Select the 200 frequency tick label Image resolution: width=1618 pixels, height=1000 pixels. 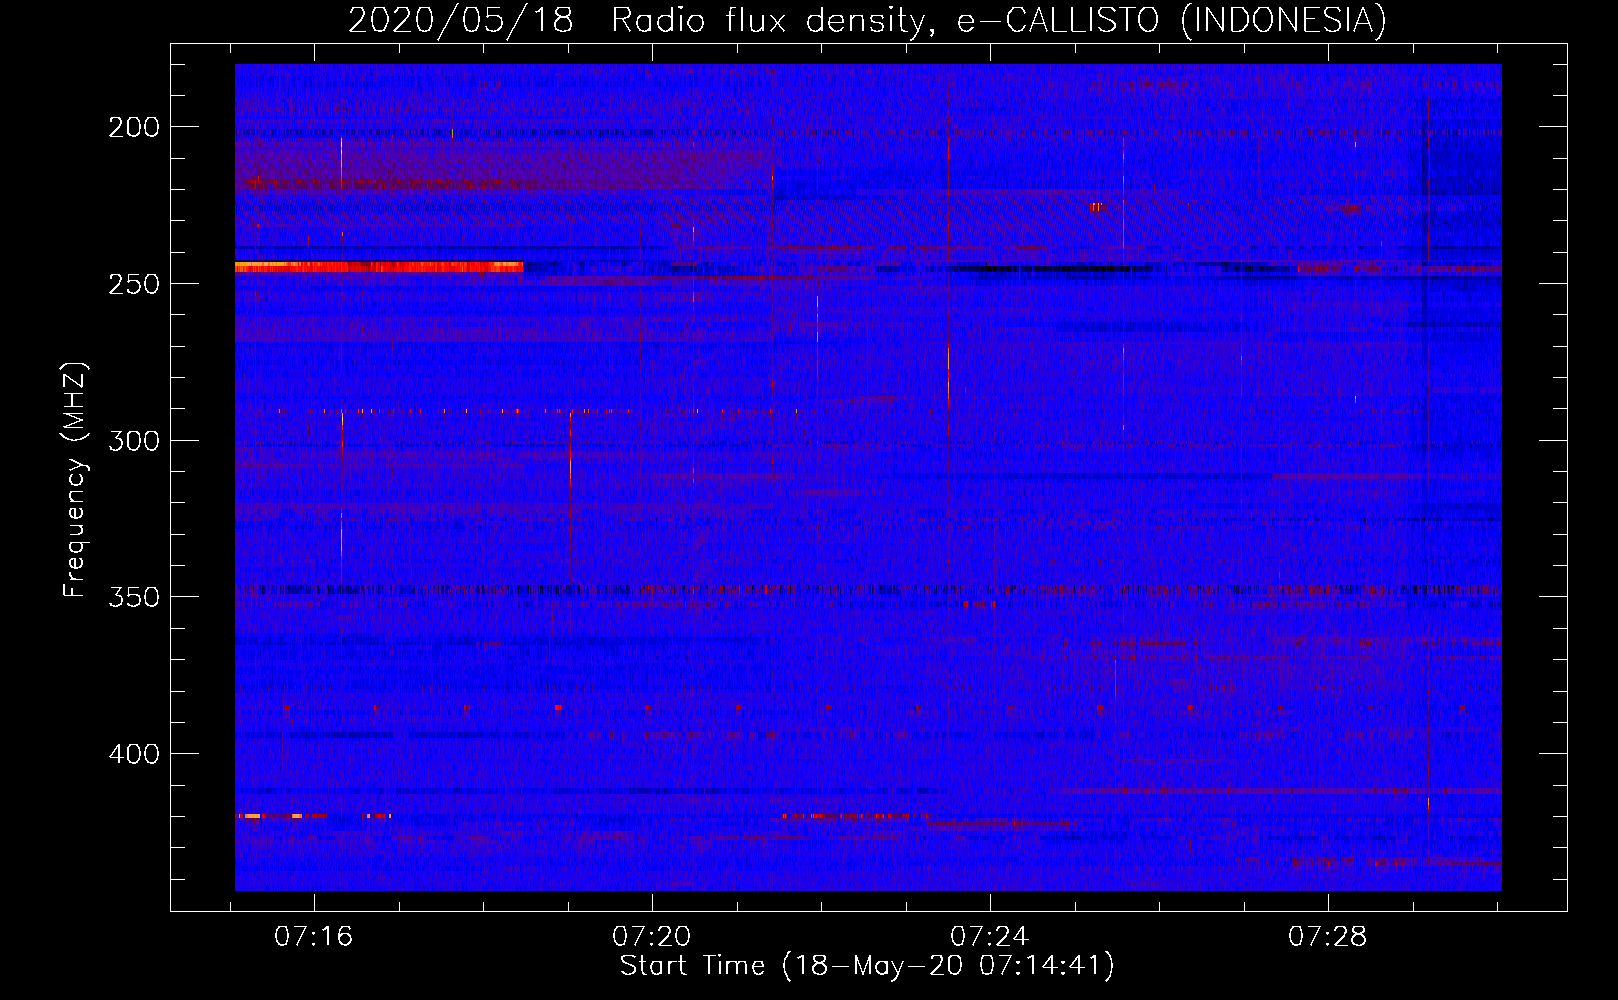coord(134,127)
